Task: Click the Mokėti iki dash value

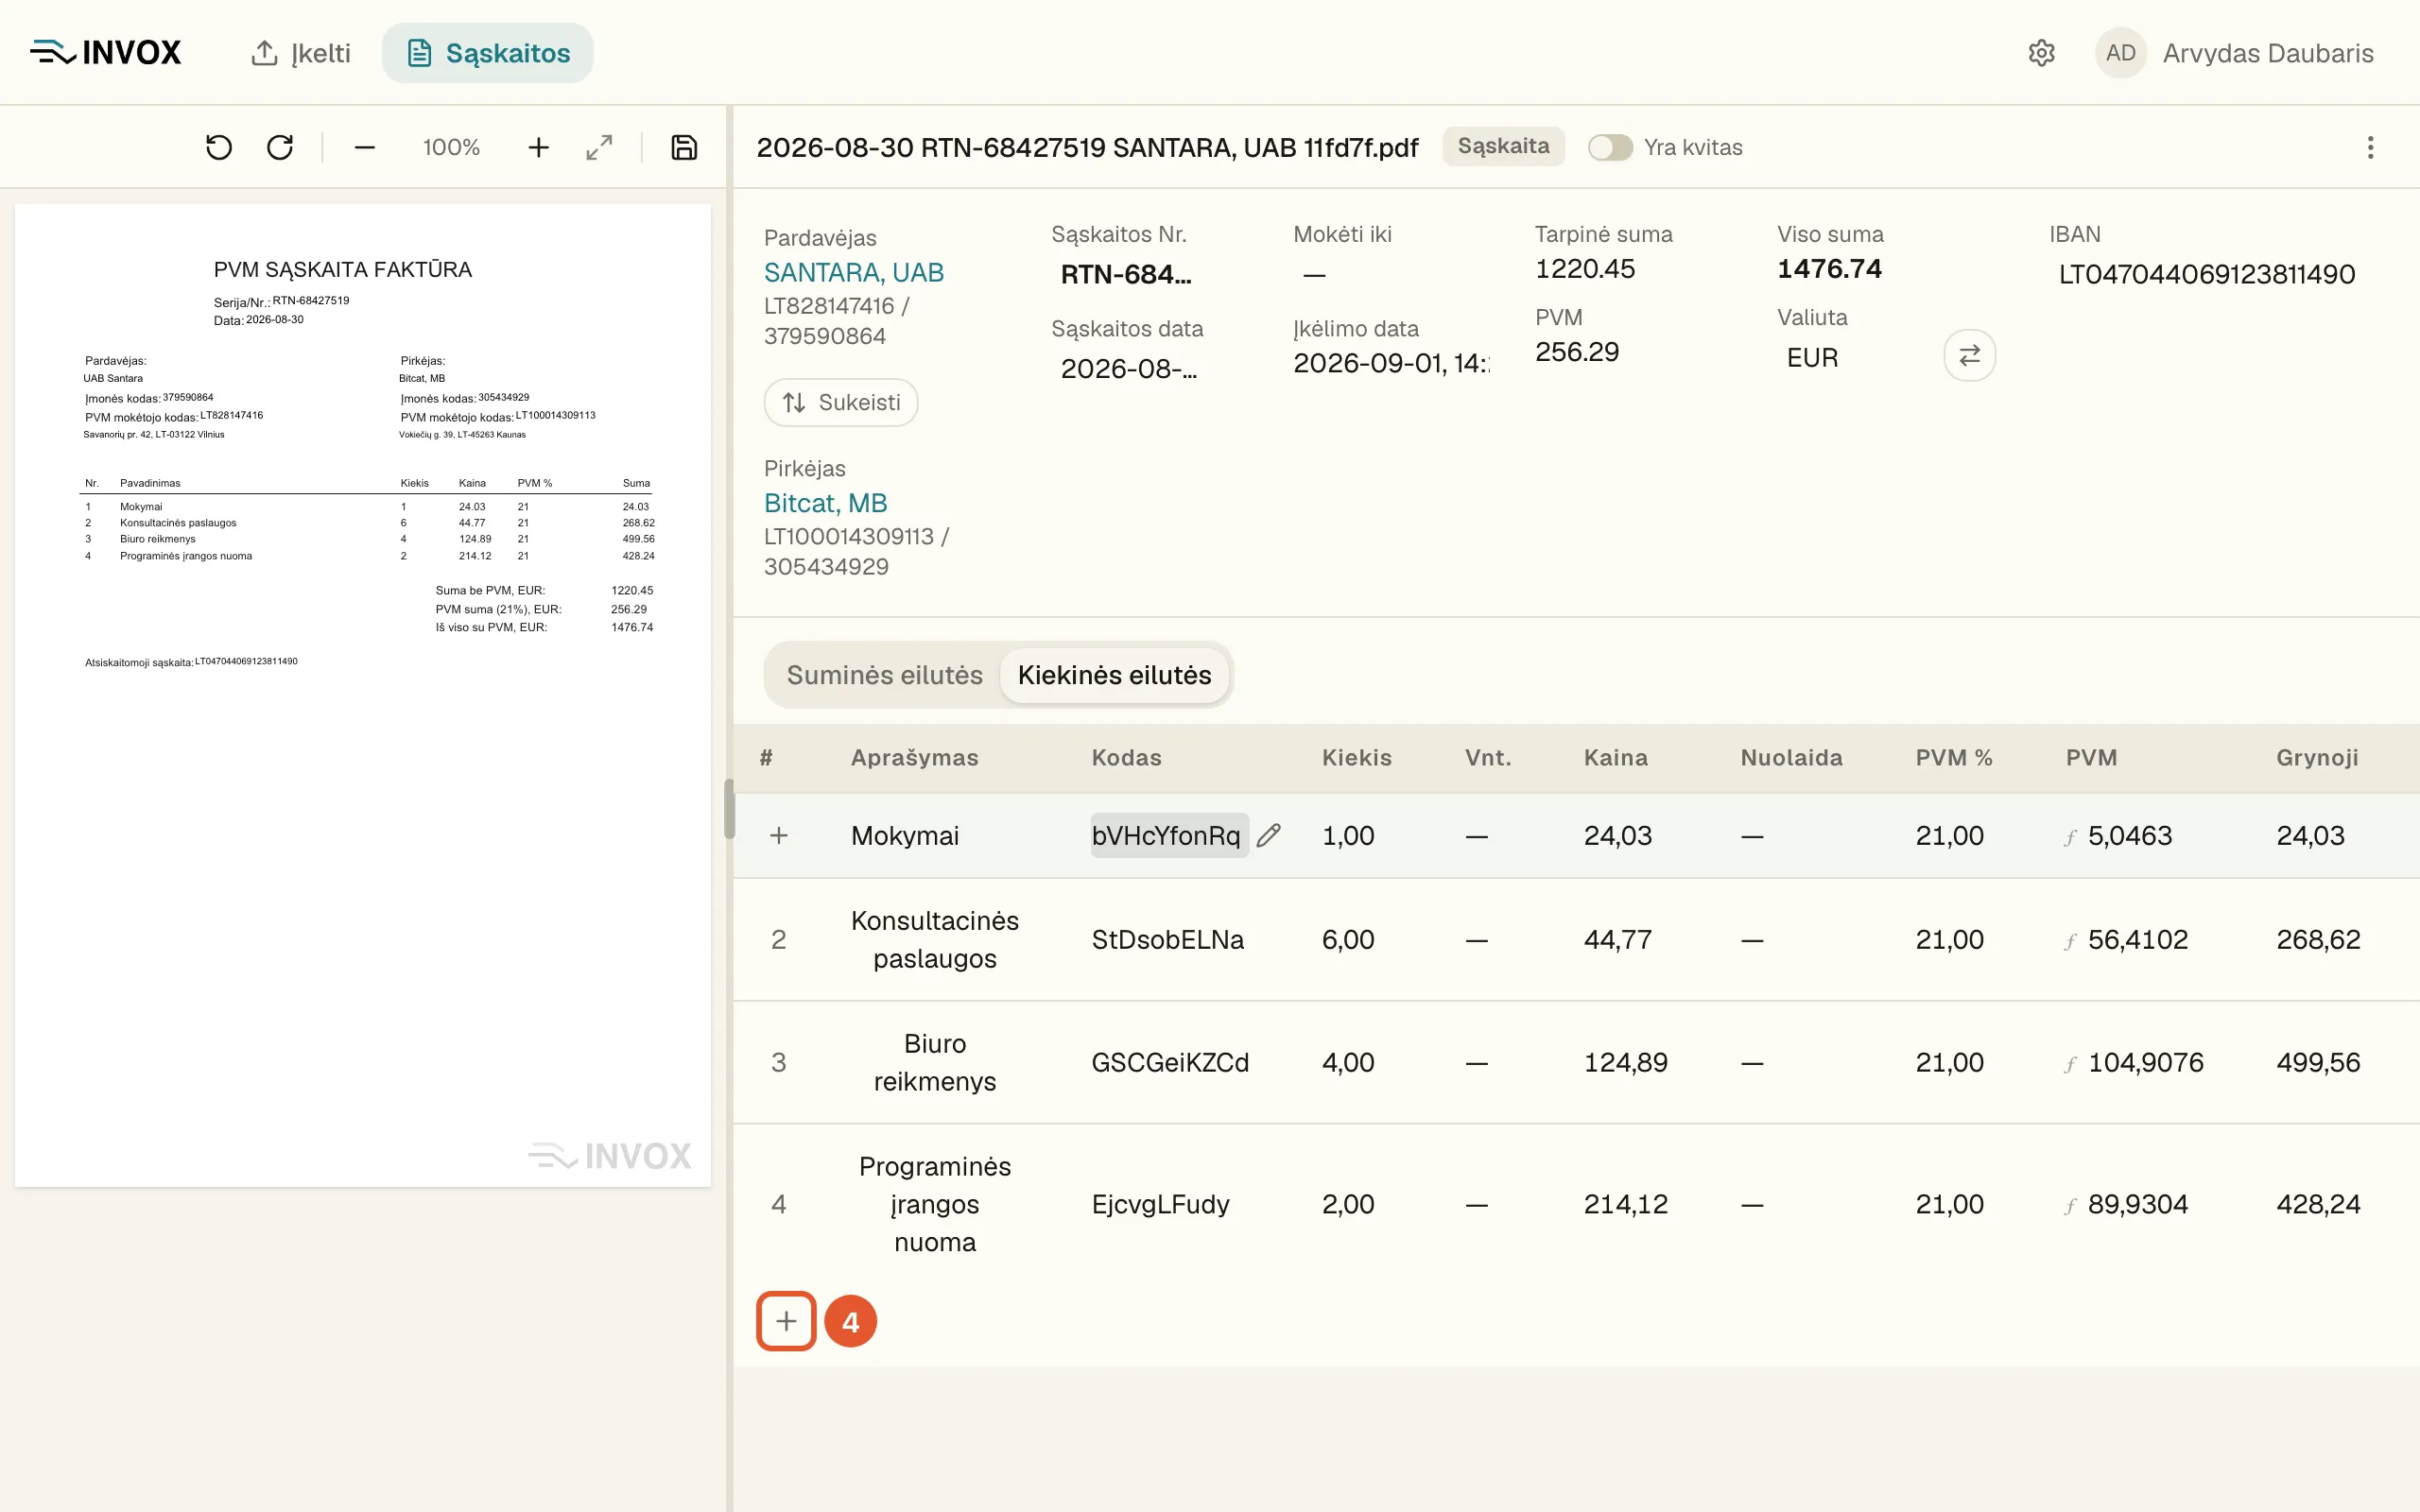Action: pos(1314,274)
